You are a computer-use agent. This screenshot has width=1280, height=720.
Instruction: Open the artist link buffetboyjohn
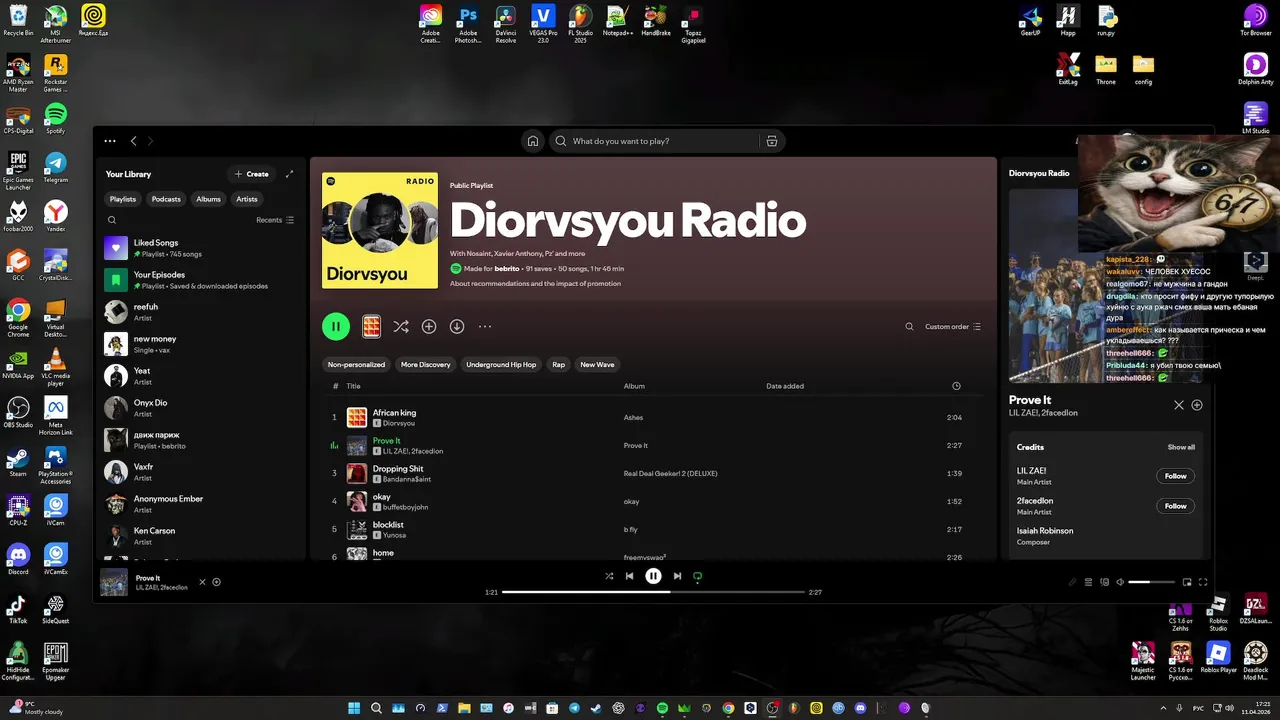[x=405, y=507]
